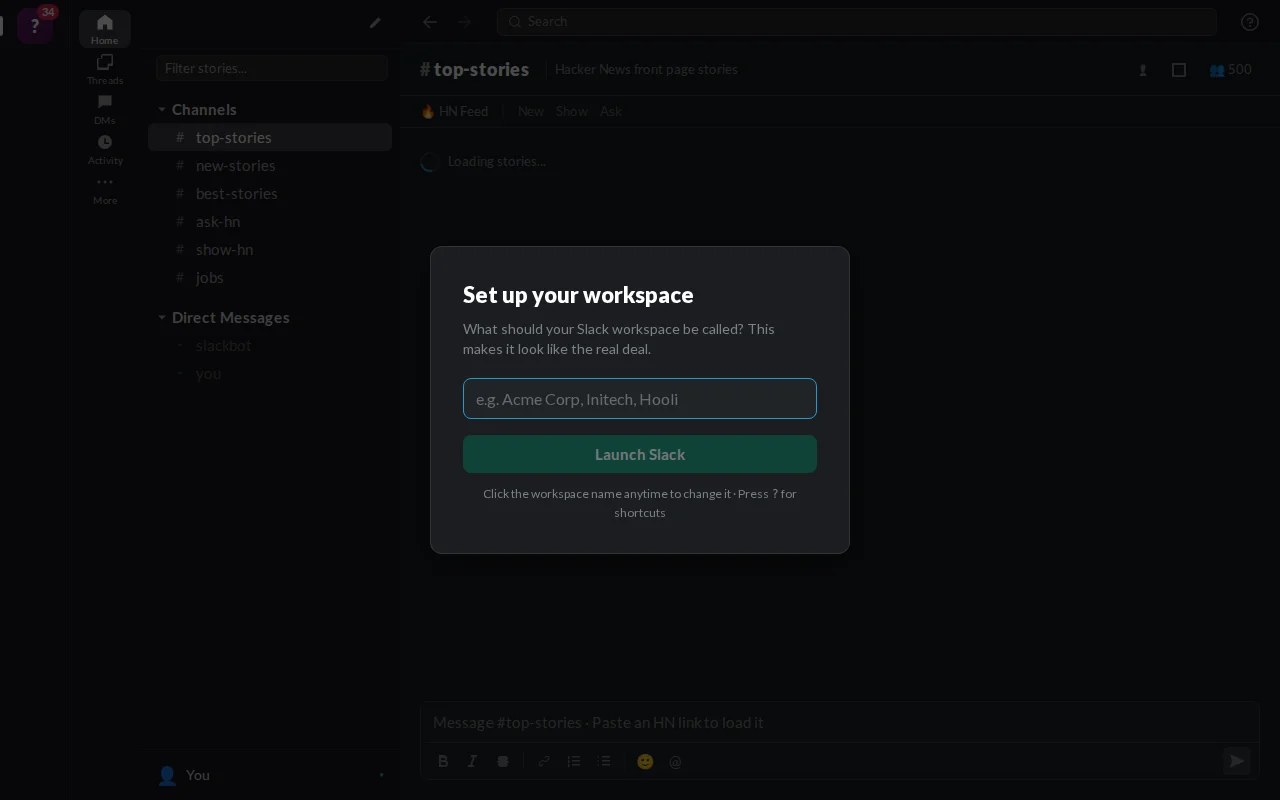
Task: Switch to the Ask tab
Action: (x=611, y=111)
